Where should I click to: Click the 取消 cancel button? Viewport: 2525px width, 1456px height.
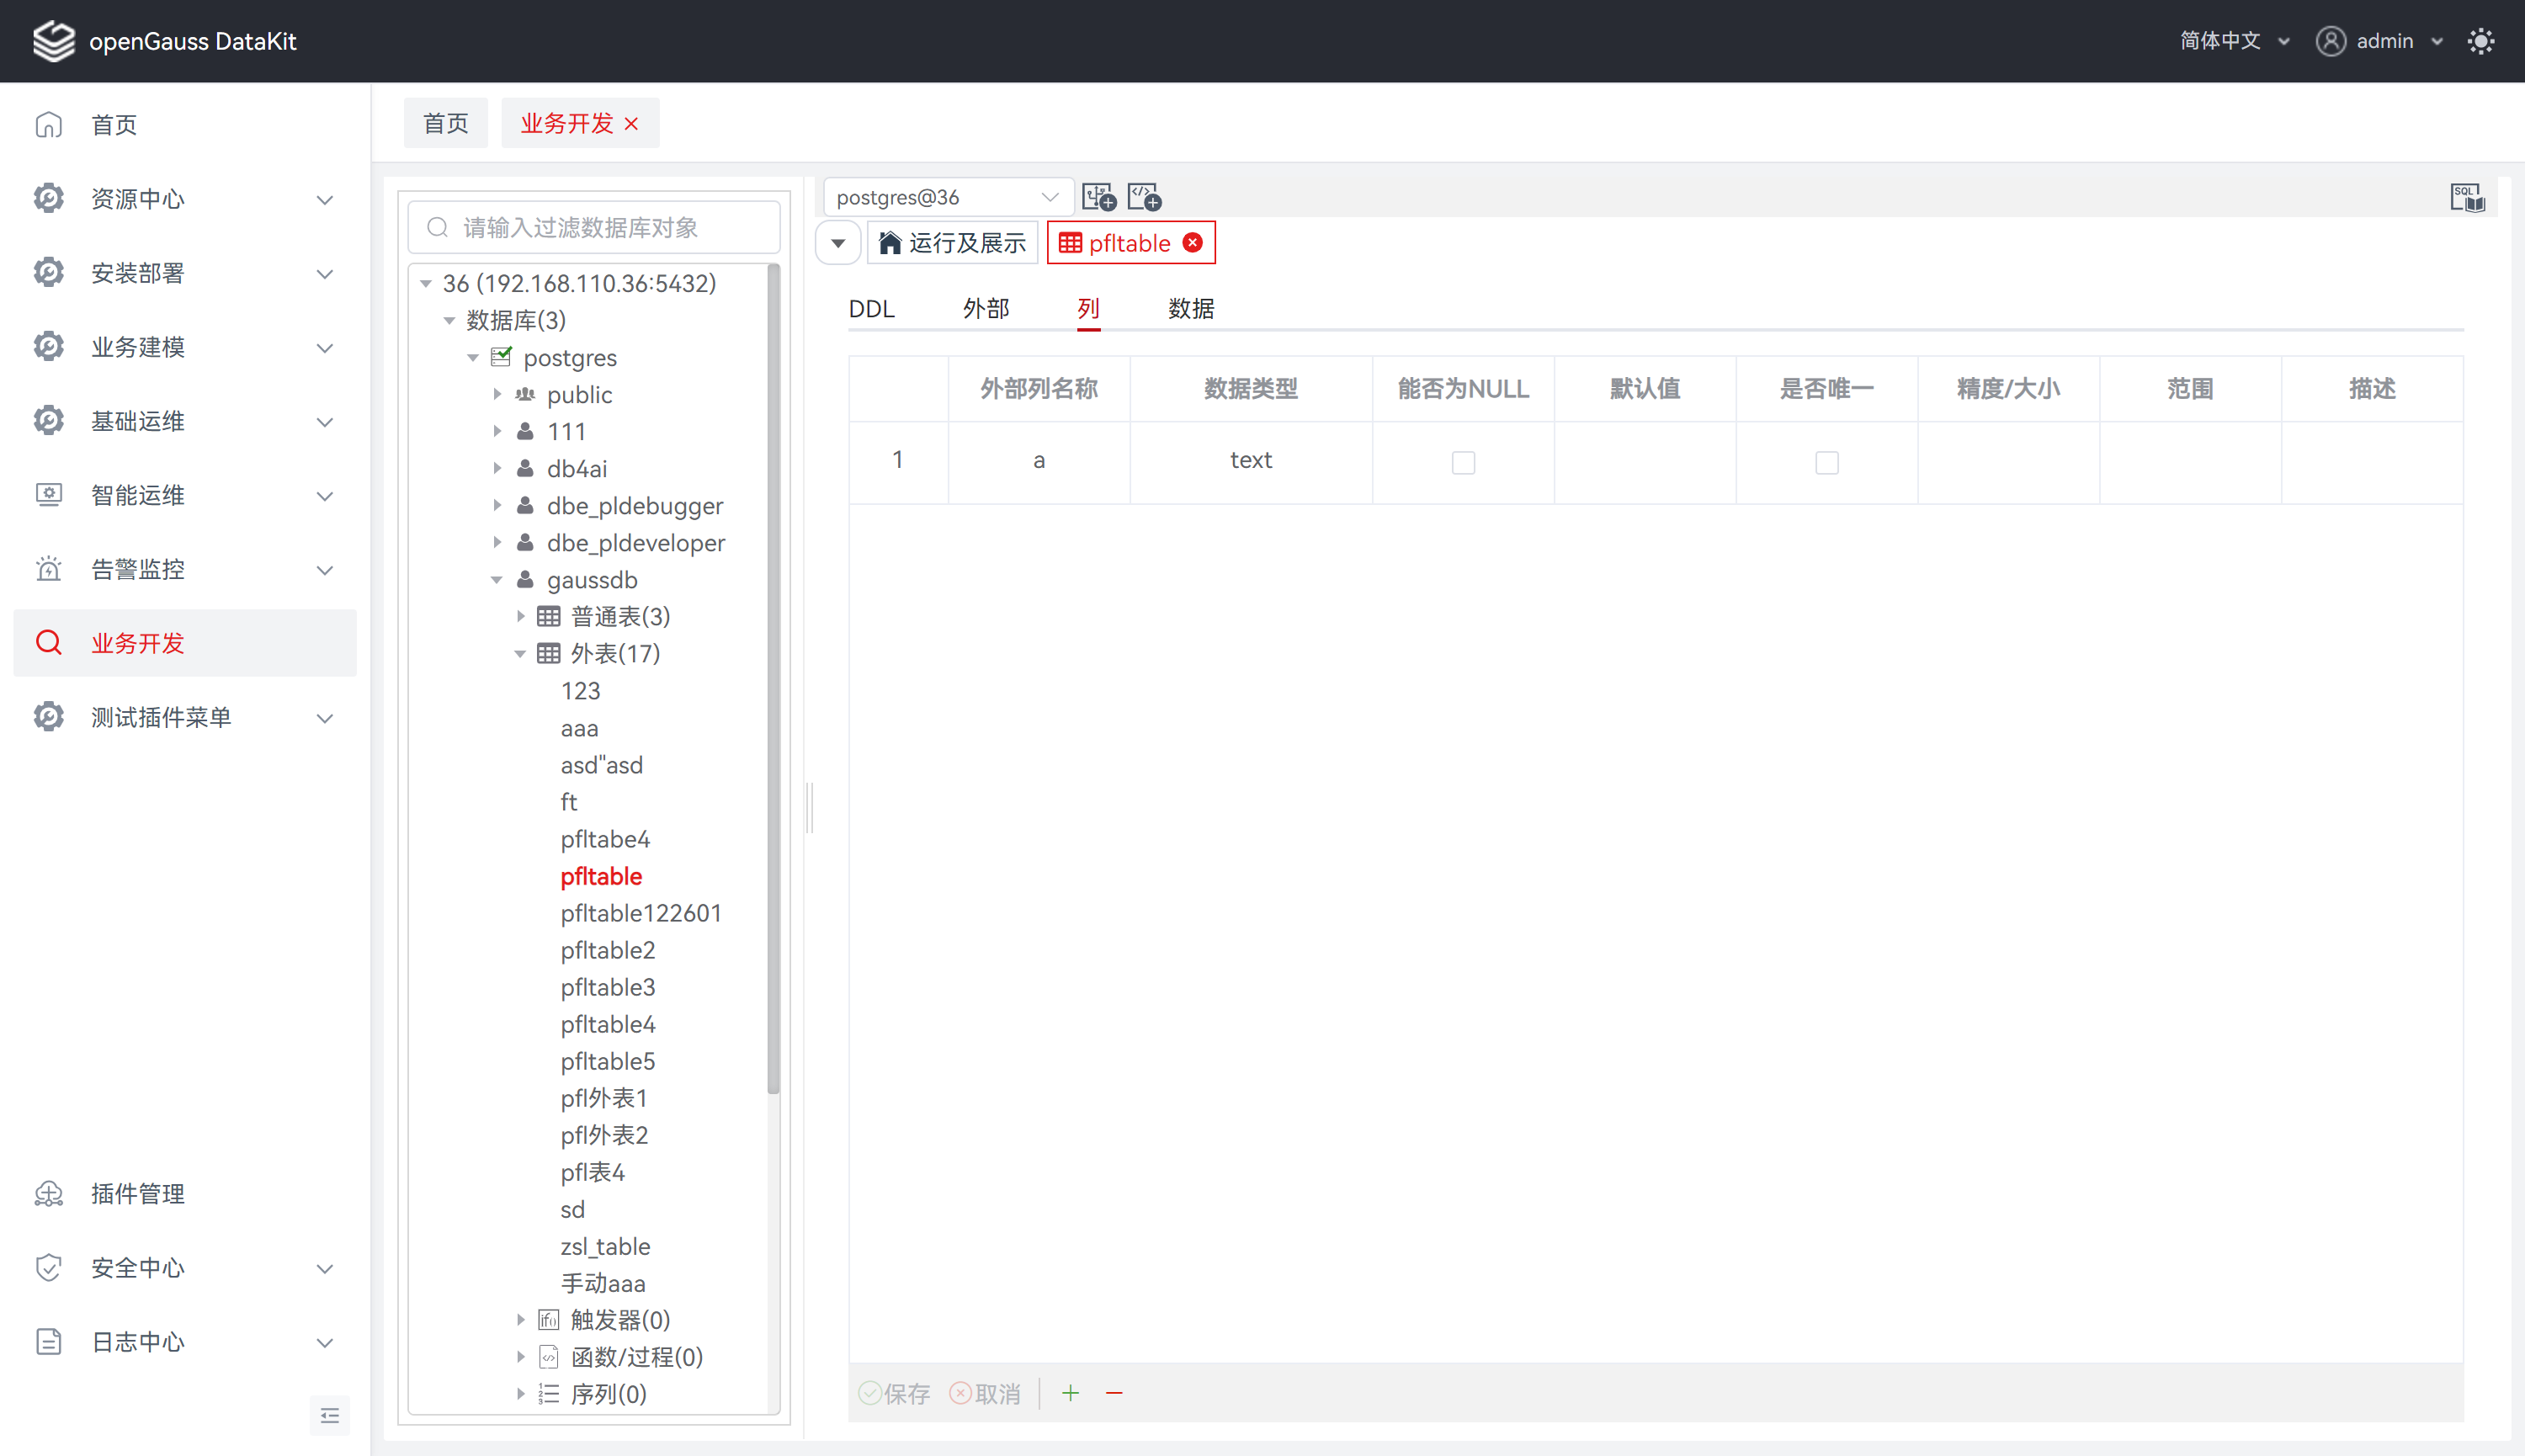(986, 1393)
